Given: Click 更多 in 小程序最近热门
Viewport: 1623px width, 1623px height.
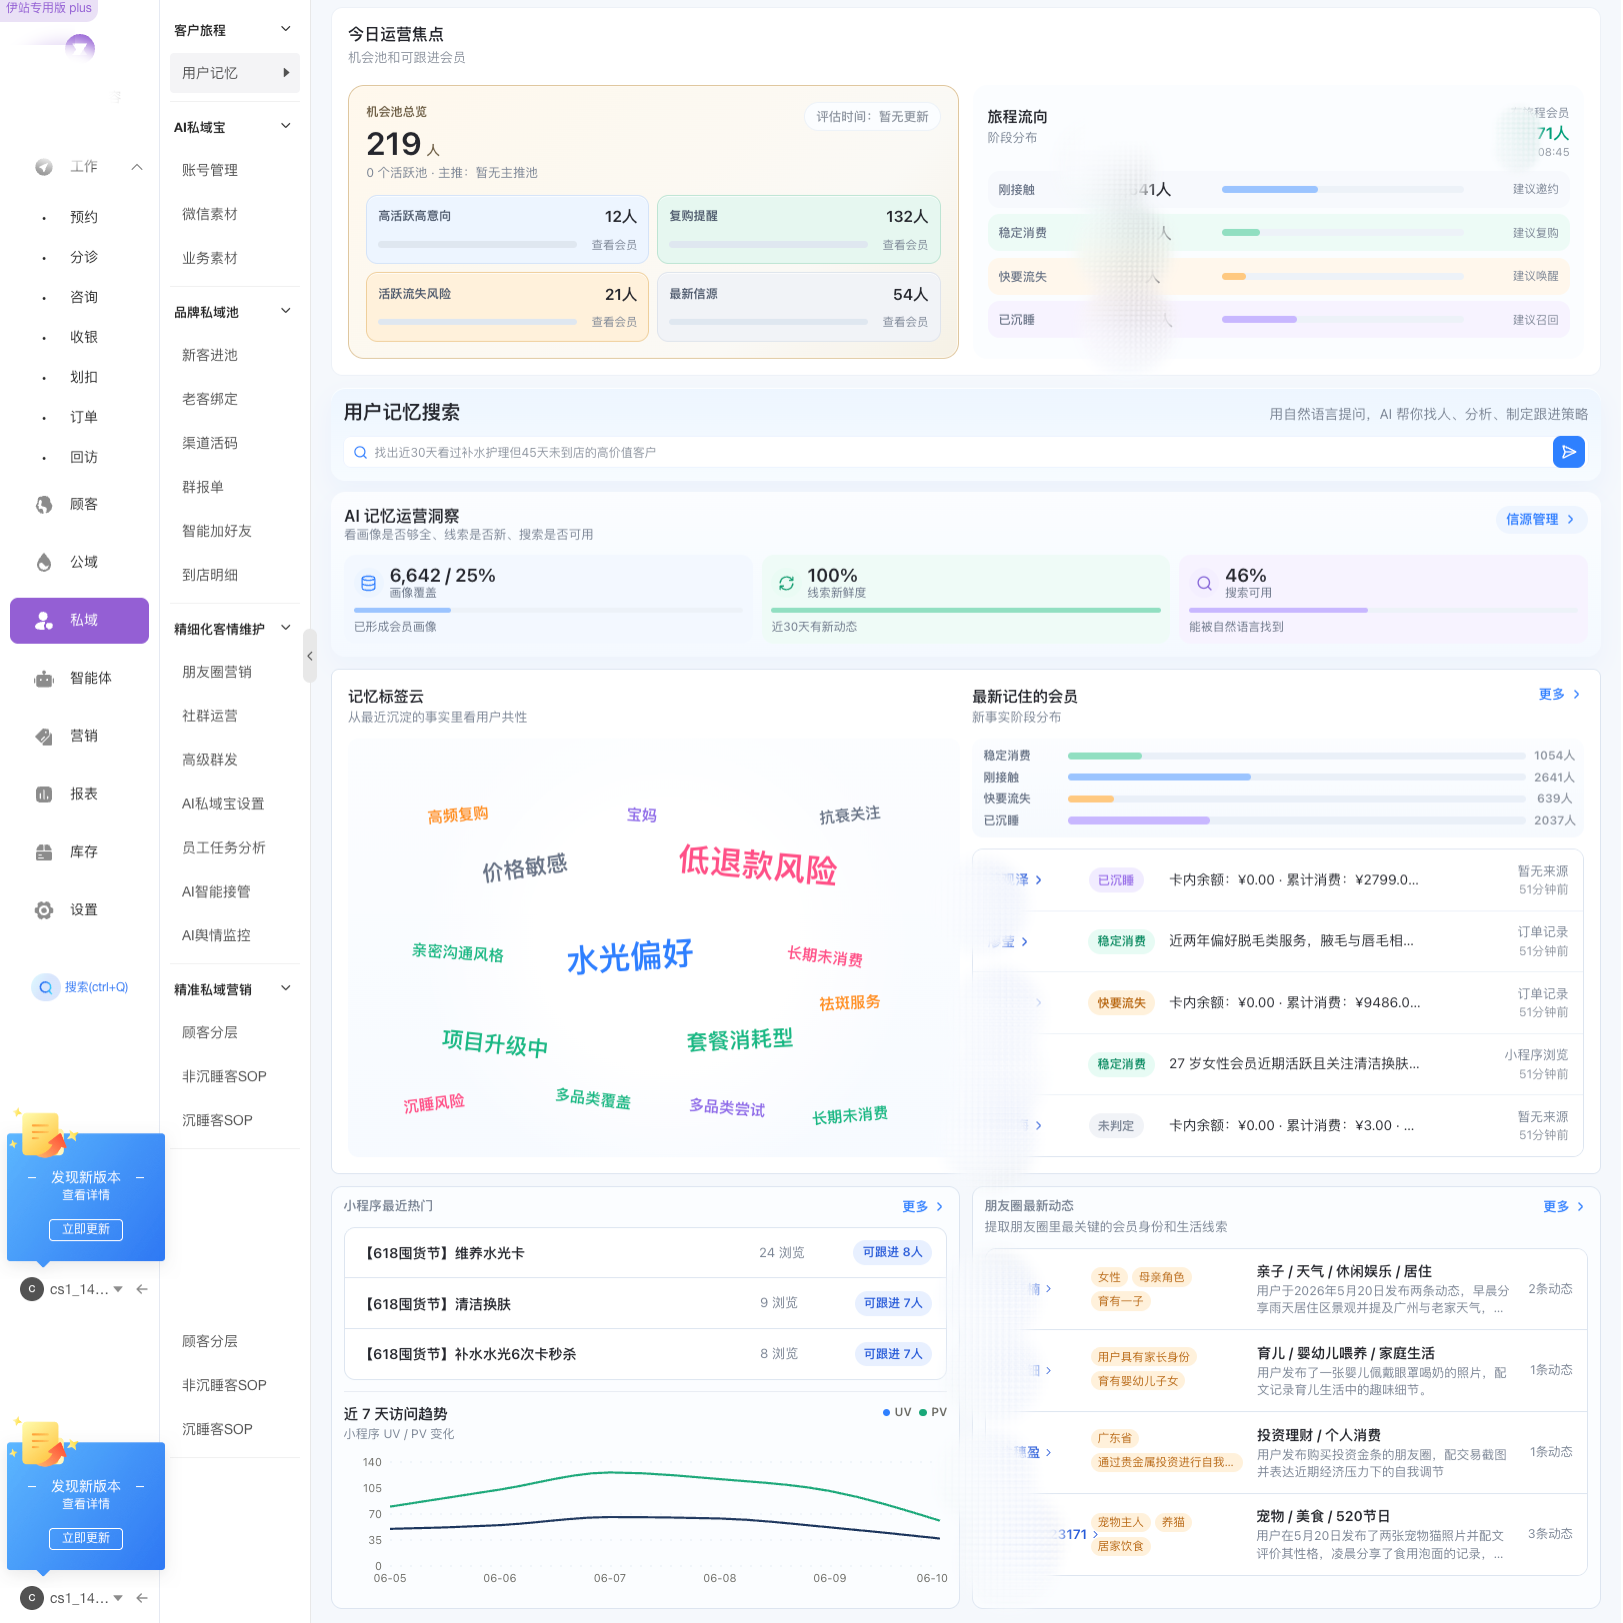Looking at the screenshot, I should click(x=922, y=1207).
